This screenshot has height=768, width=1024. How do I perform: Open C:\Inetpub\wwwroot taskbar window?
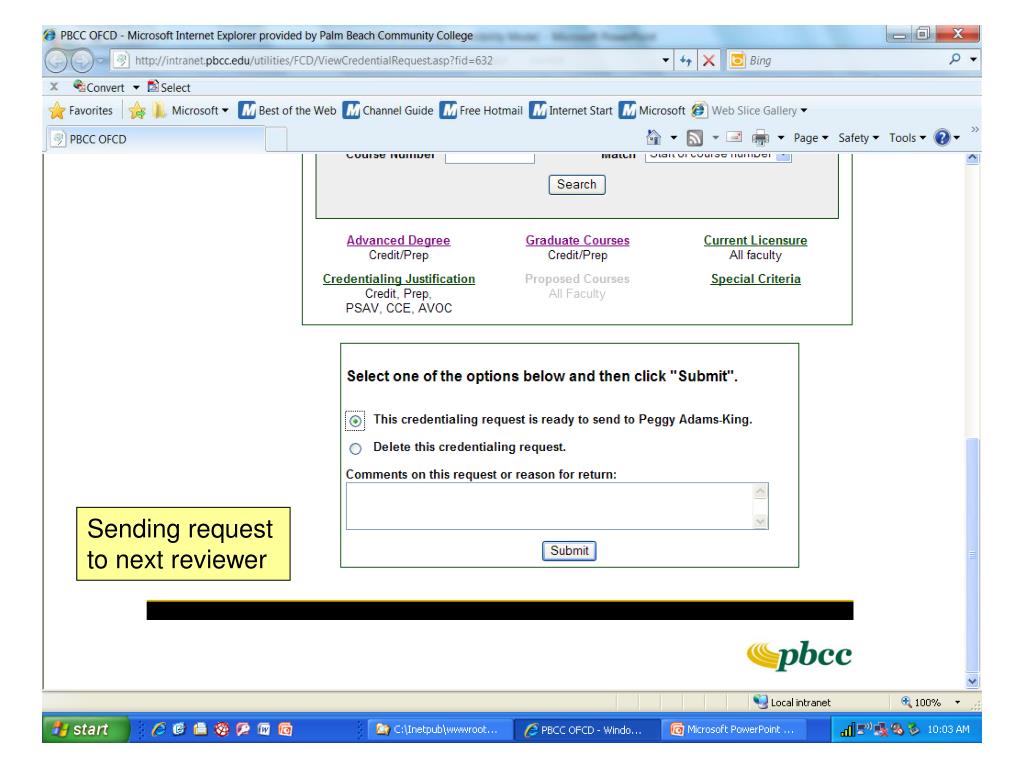pyautogui.click(x=436, y=729)
